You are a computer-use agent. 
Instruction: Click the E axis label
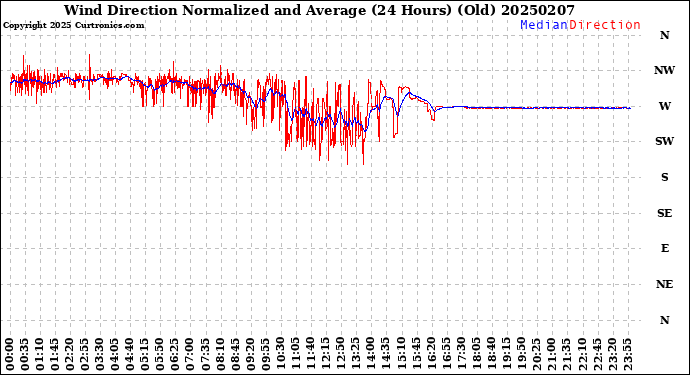click(x=664, y=249)
